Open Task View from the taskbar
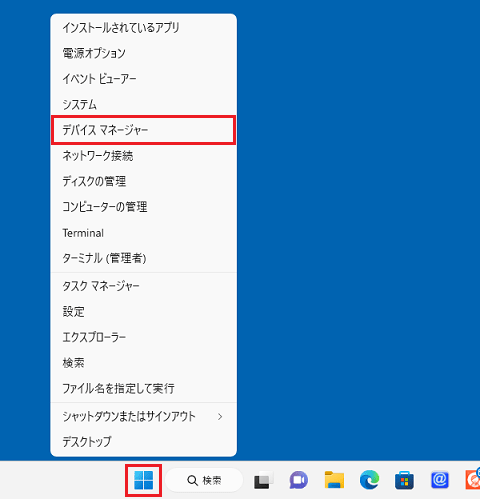This screenshot has height=499, width=480. click(x=263, y=480)
